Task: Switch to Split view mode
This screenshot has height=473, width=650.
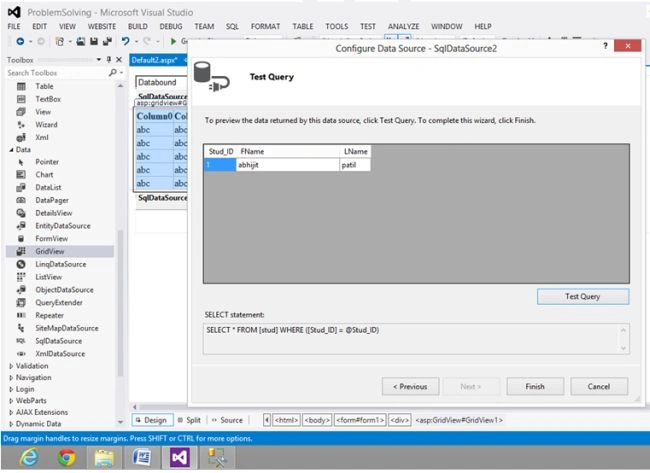Action: pyautogui.click(x=189, y=420)
